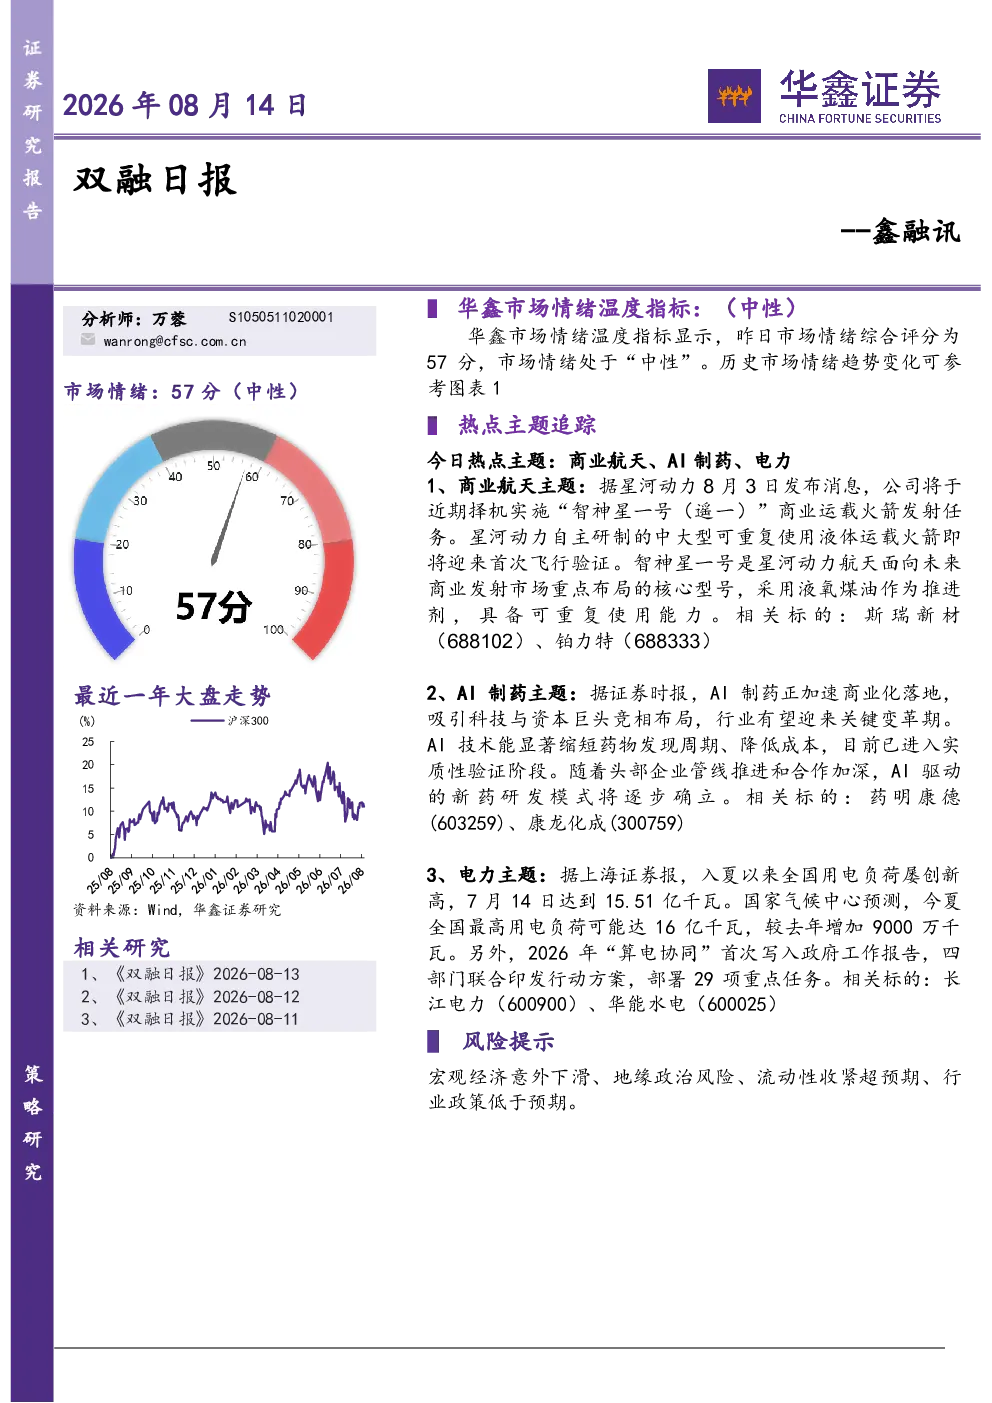
Task: Click the sentiment gauge dial chart
Action: click(x=214, y=540)
